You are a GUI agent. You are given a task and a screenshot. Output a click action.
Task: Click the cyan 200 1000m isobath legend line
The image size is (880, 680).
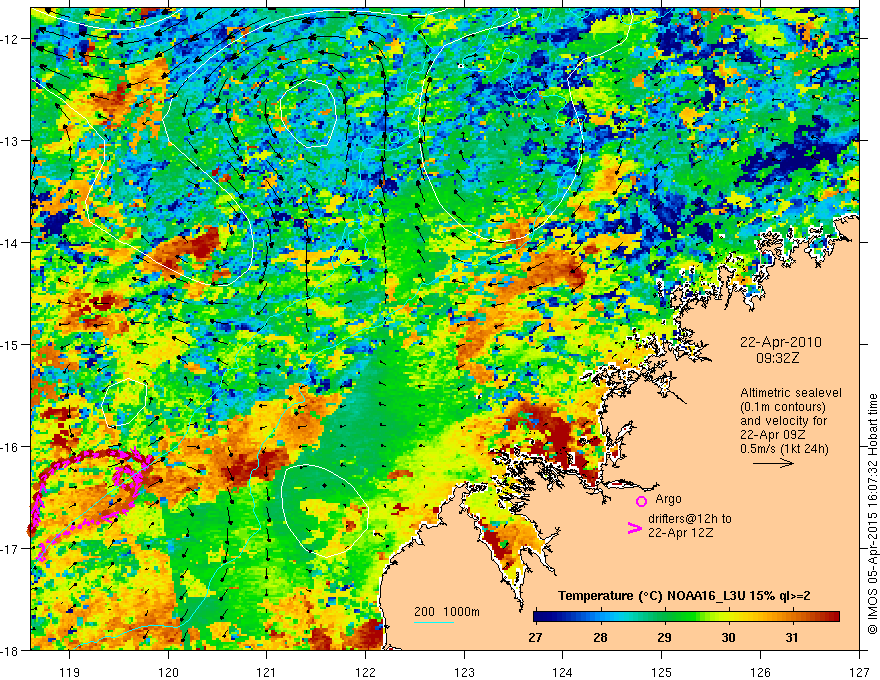pos(434,622)
